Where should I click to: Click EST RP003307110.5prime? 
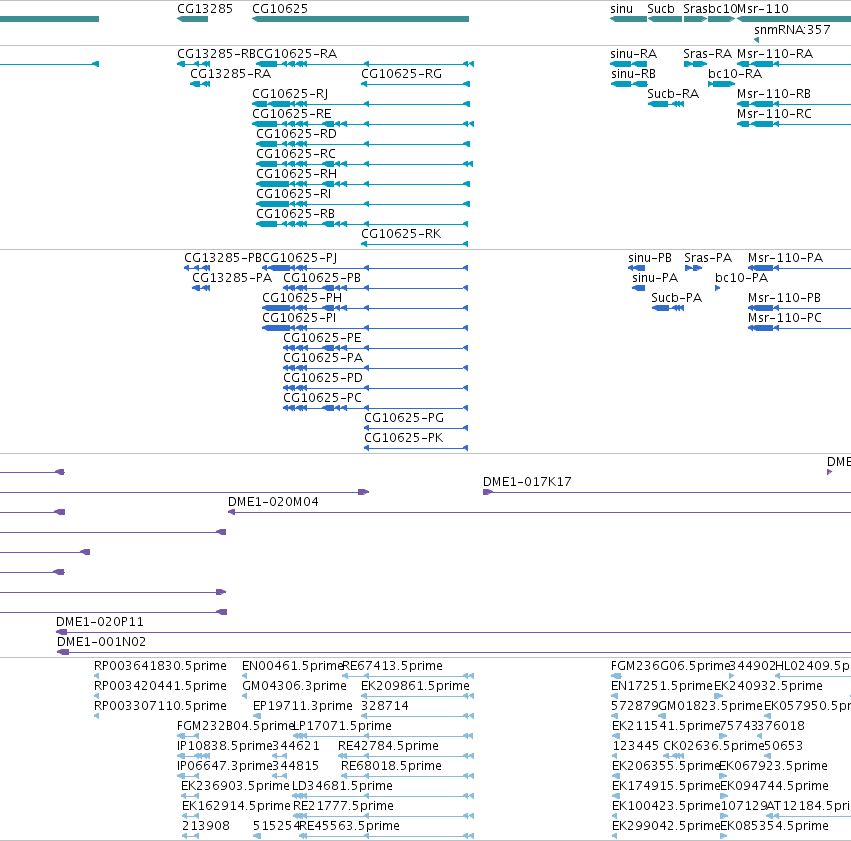click(x=160, y=706)
